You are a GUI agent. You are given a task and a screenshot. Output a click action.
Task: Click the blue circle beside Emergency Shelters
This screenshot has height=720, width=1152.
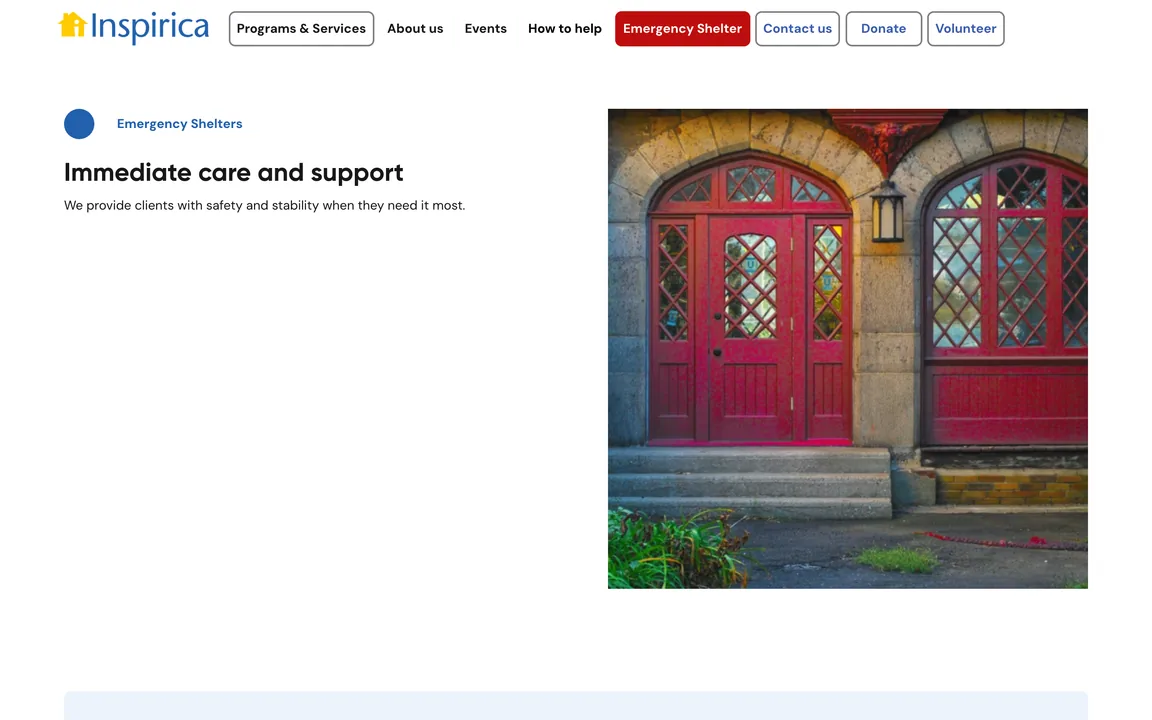pyautogui.click(x=79, y=123)
